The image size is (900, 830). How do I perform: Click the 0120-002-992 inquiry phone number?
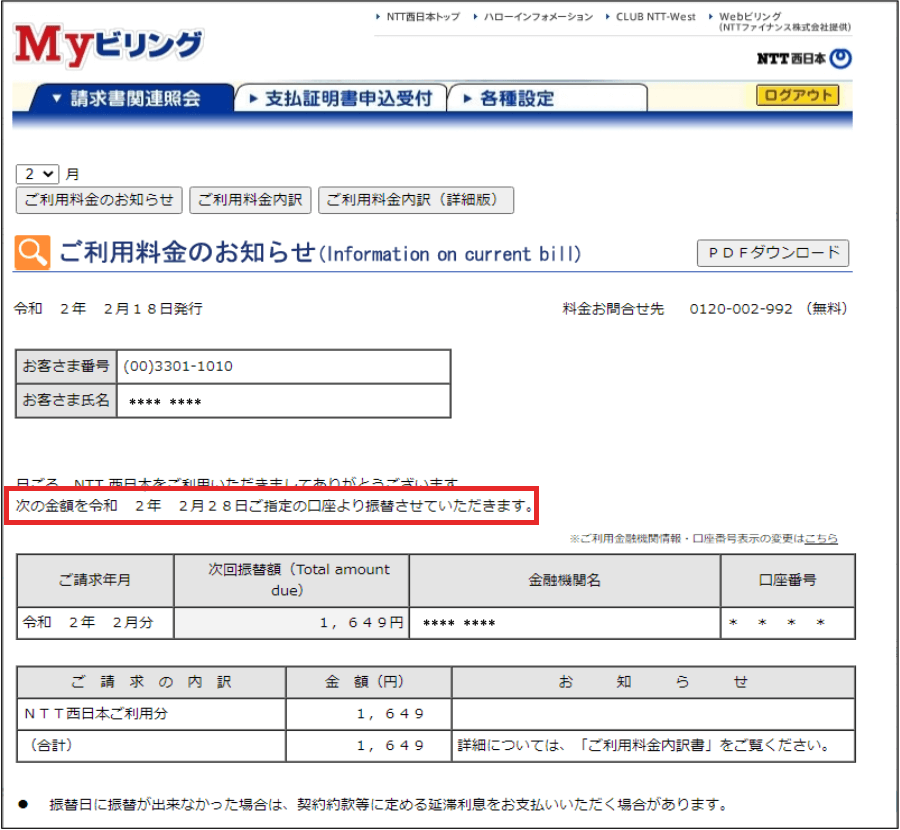click(x=740, y=309)
